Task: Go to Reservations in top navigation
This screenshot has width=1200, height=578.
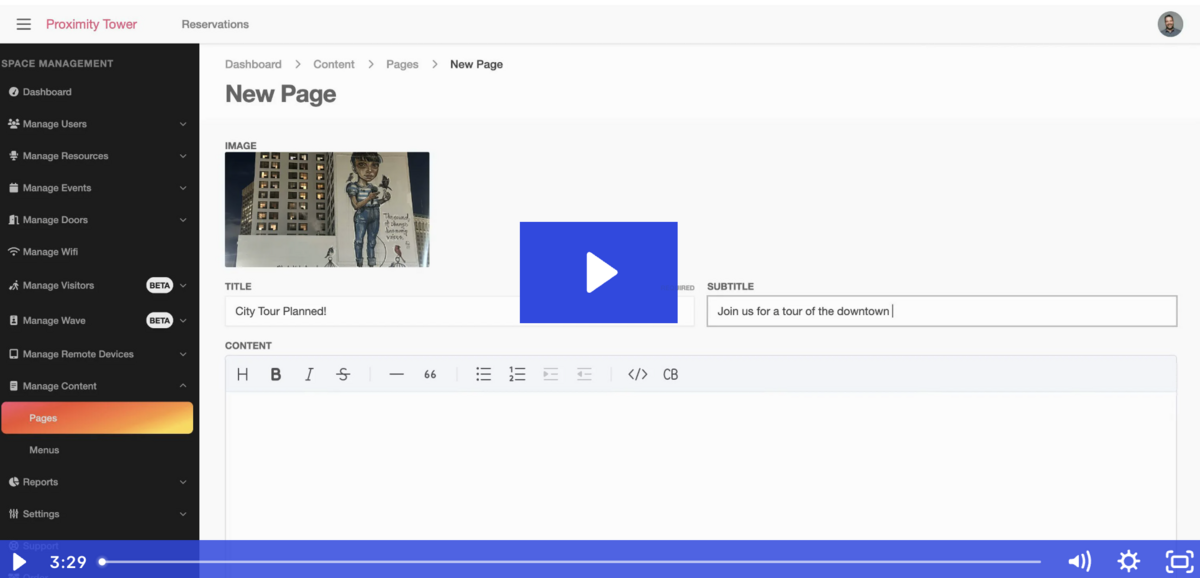Action: (215, 24)
